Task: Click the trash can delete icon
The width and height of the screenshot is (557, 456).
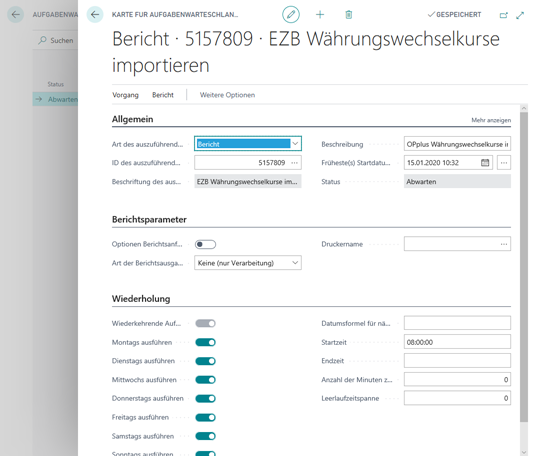Action: point(348,15)
